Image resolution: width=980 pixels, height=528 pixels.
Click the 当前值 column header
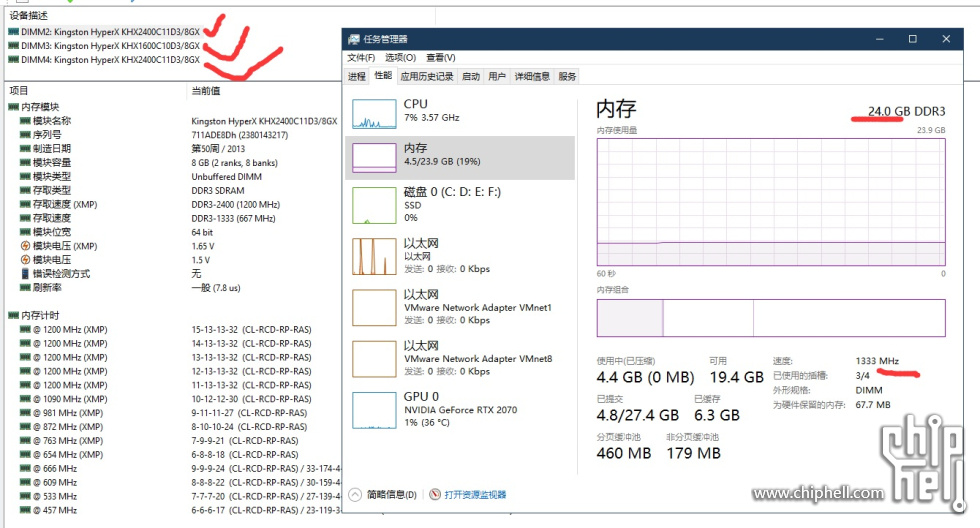pos(206,91)
